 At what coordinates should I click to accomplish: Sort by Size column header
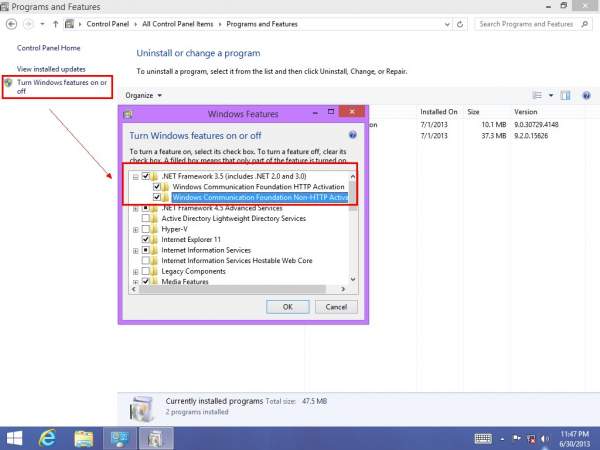pos(473,112)
